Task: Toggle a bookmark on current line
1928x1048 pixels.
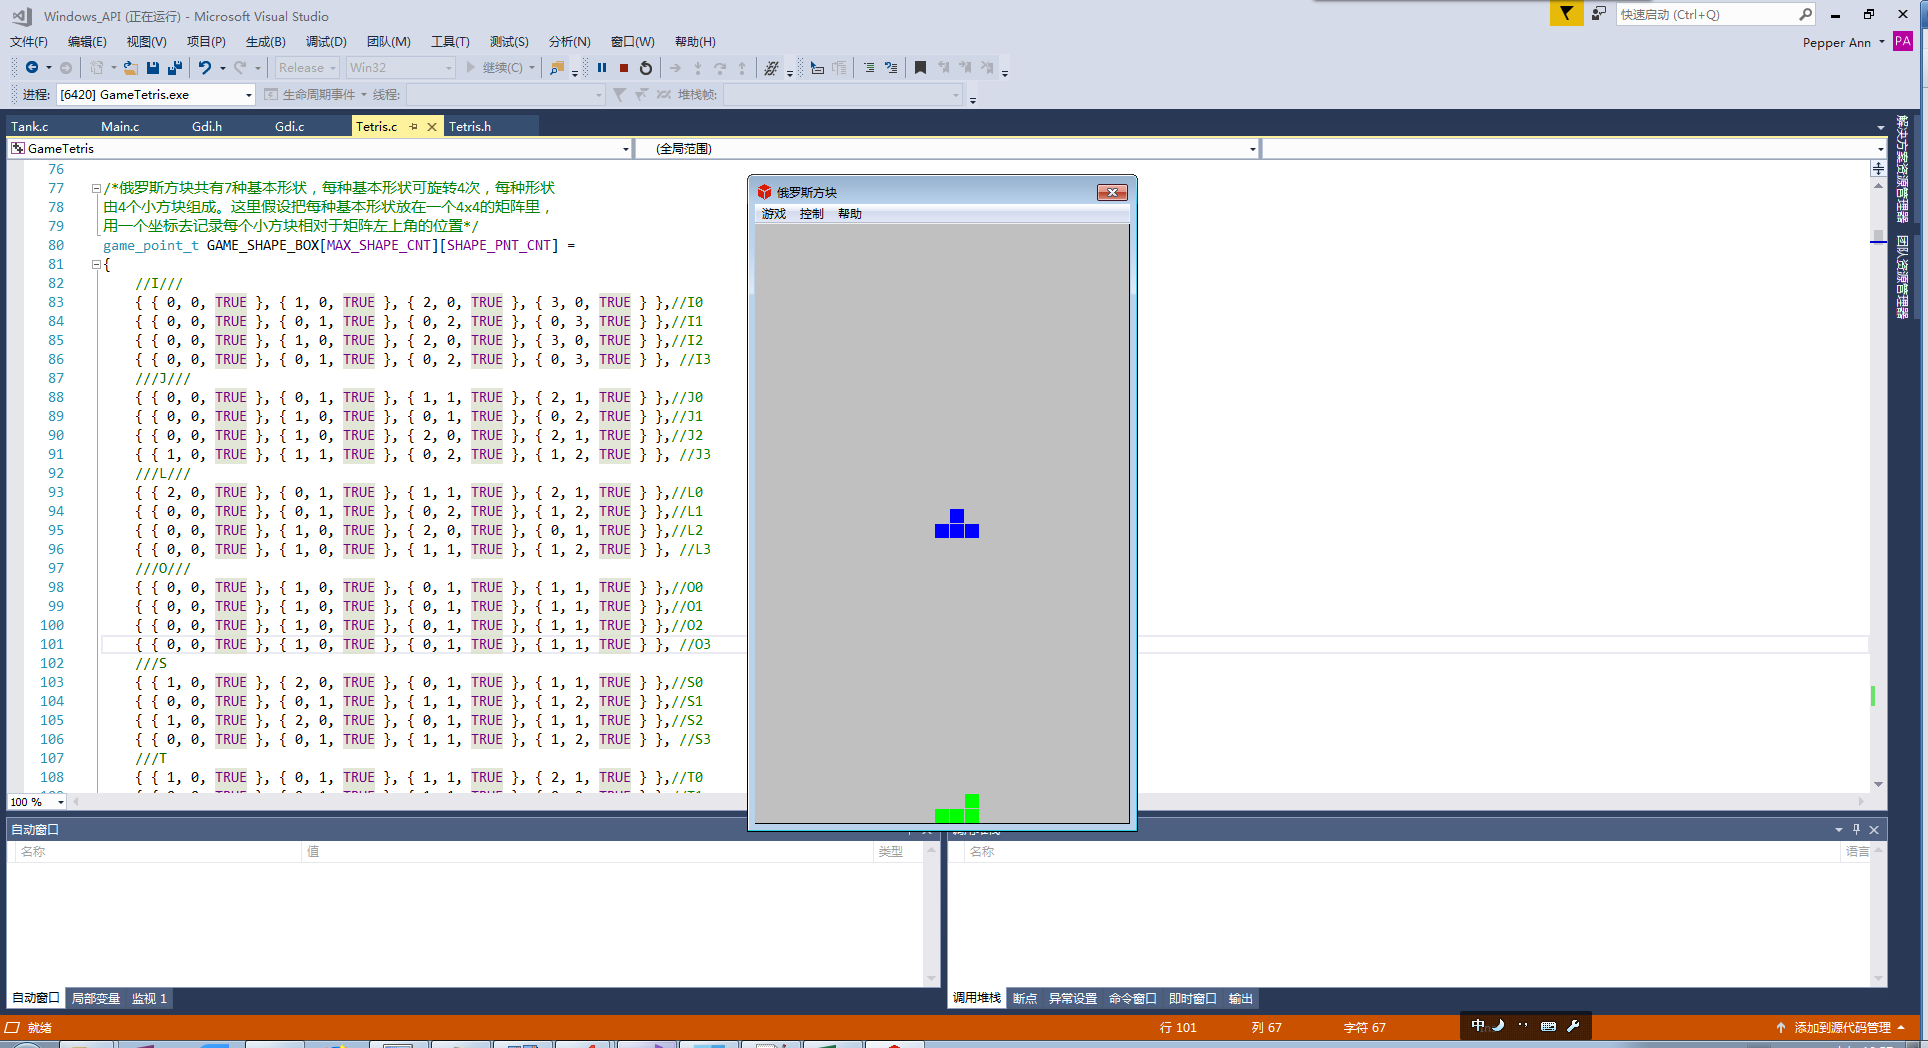Action: pos(920,68)
